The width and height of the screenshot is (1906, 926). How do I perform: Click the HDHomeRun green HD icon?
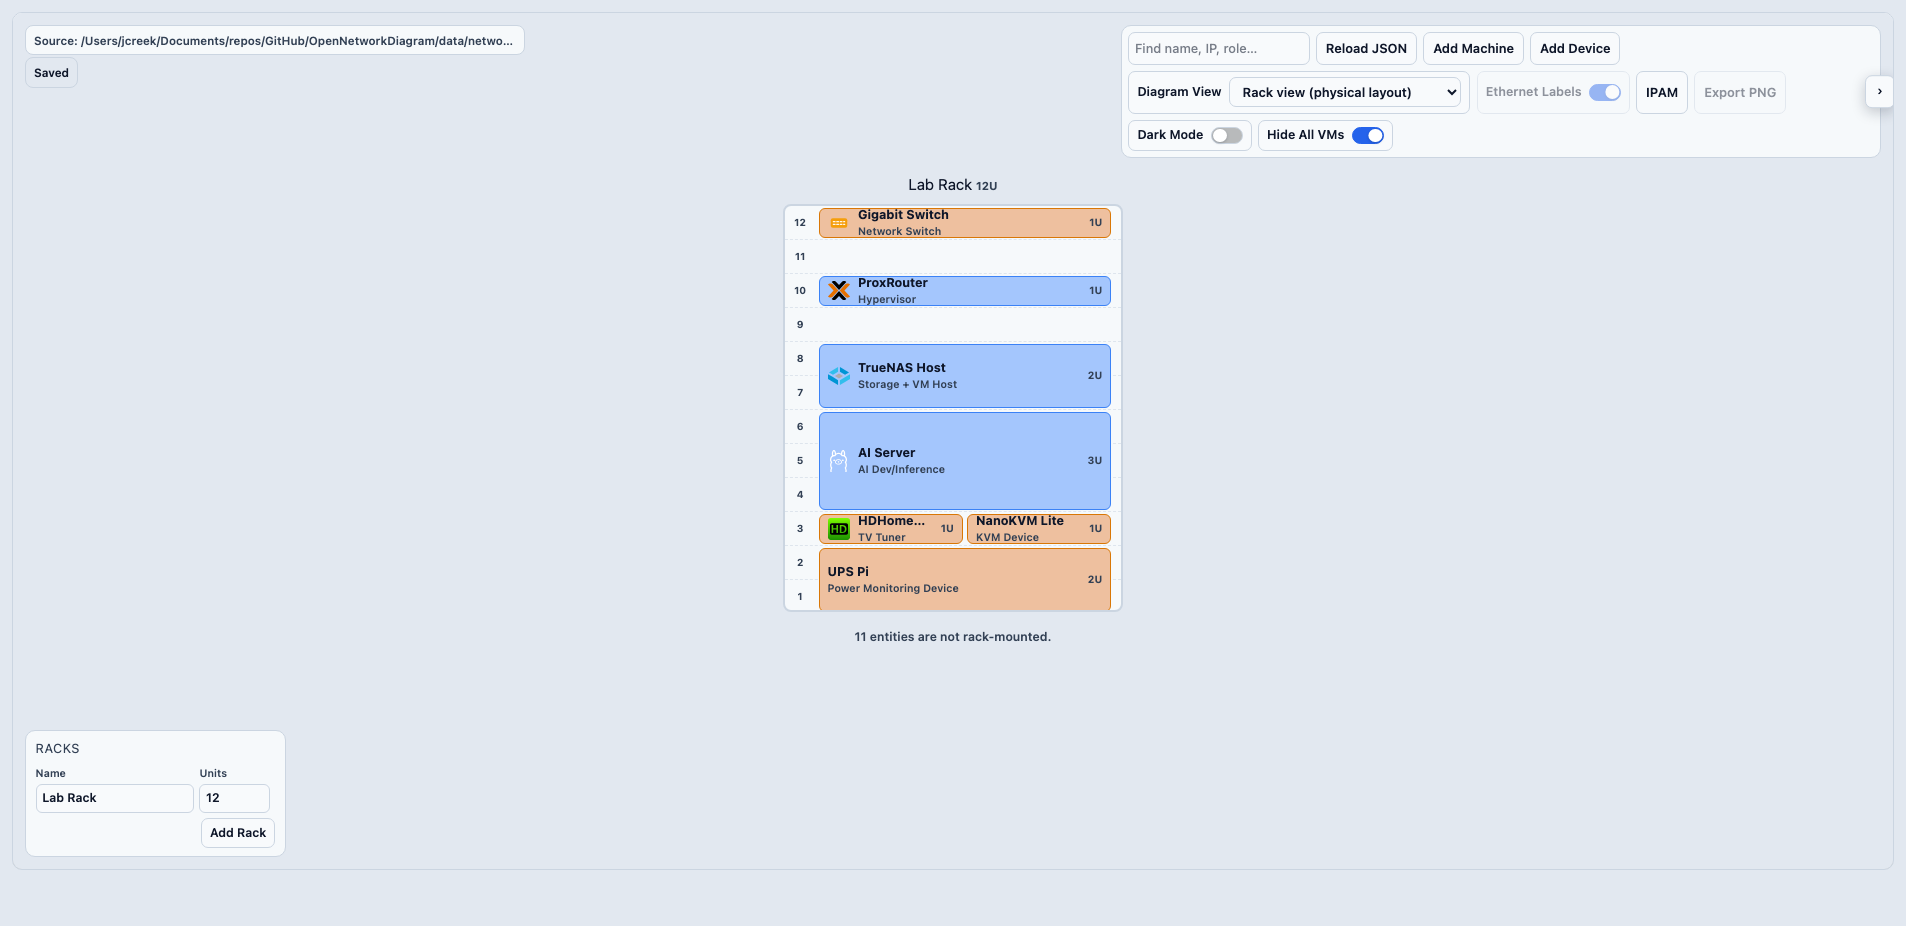point(839,529)
